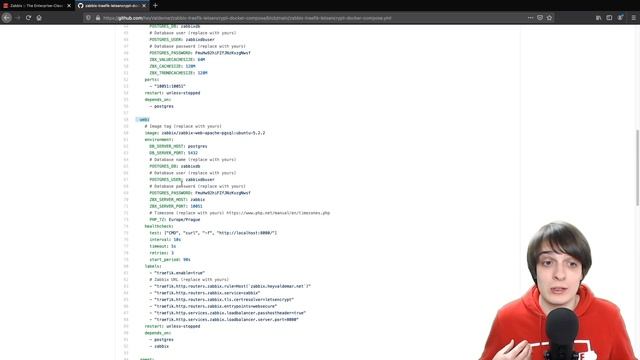
Task: Click the Host zabbix.heyvaldemar.net rule line
Action: pyautogui.click(x=230, y=286)
